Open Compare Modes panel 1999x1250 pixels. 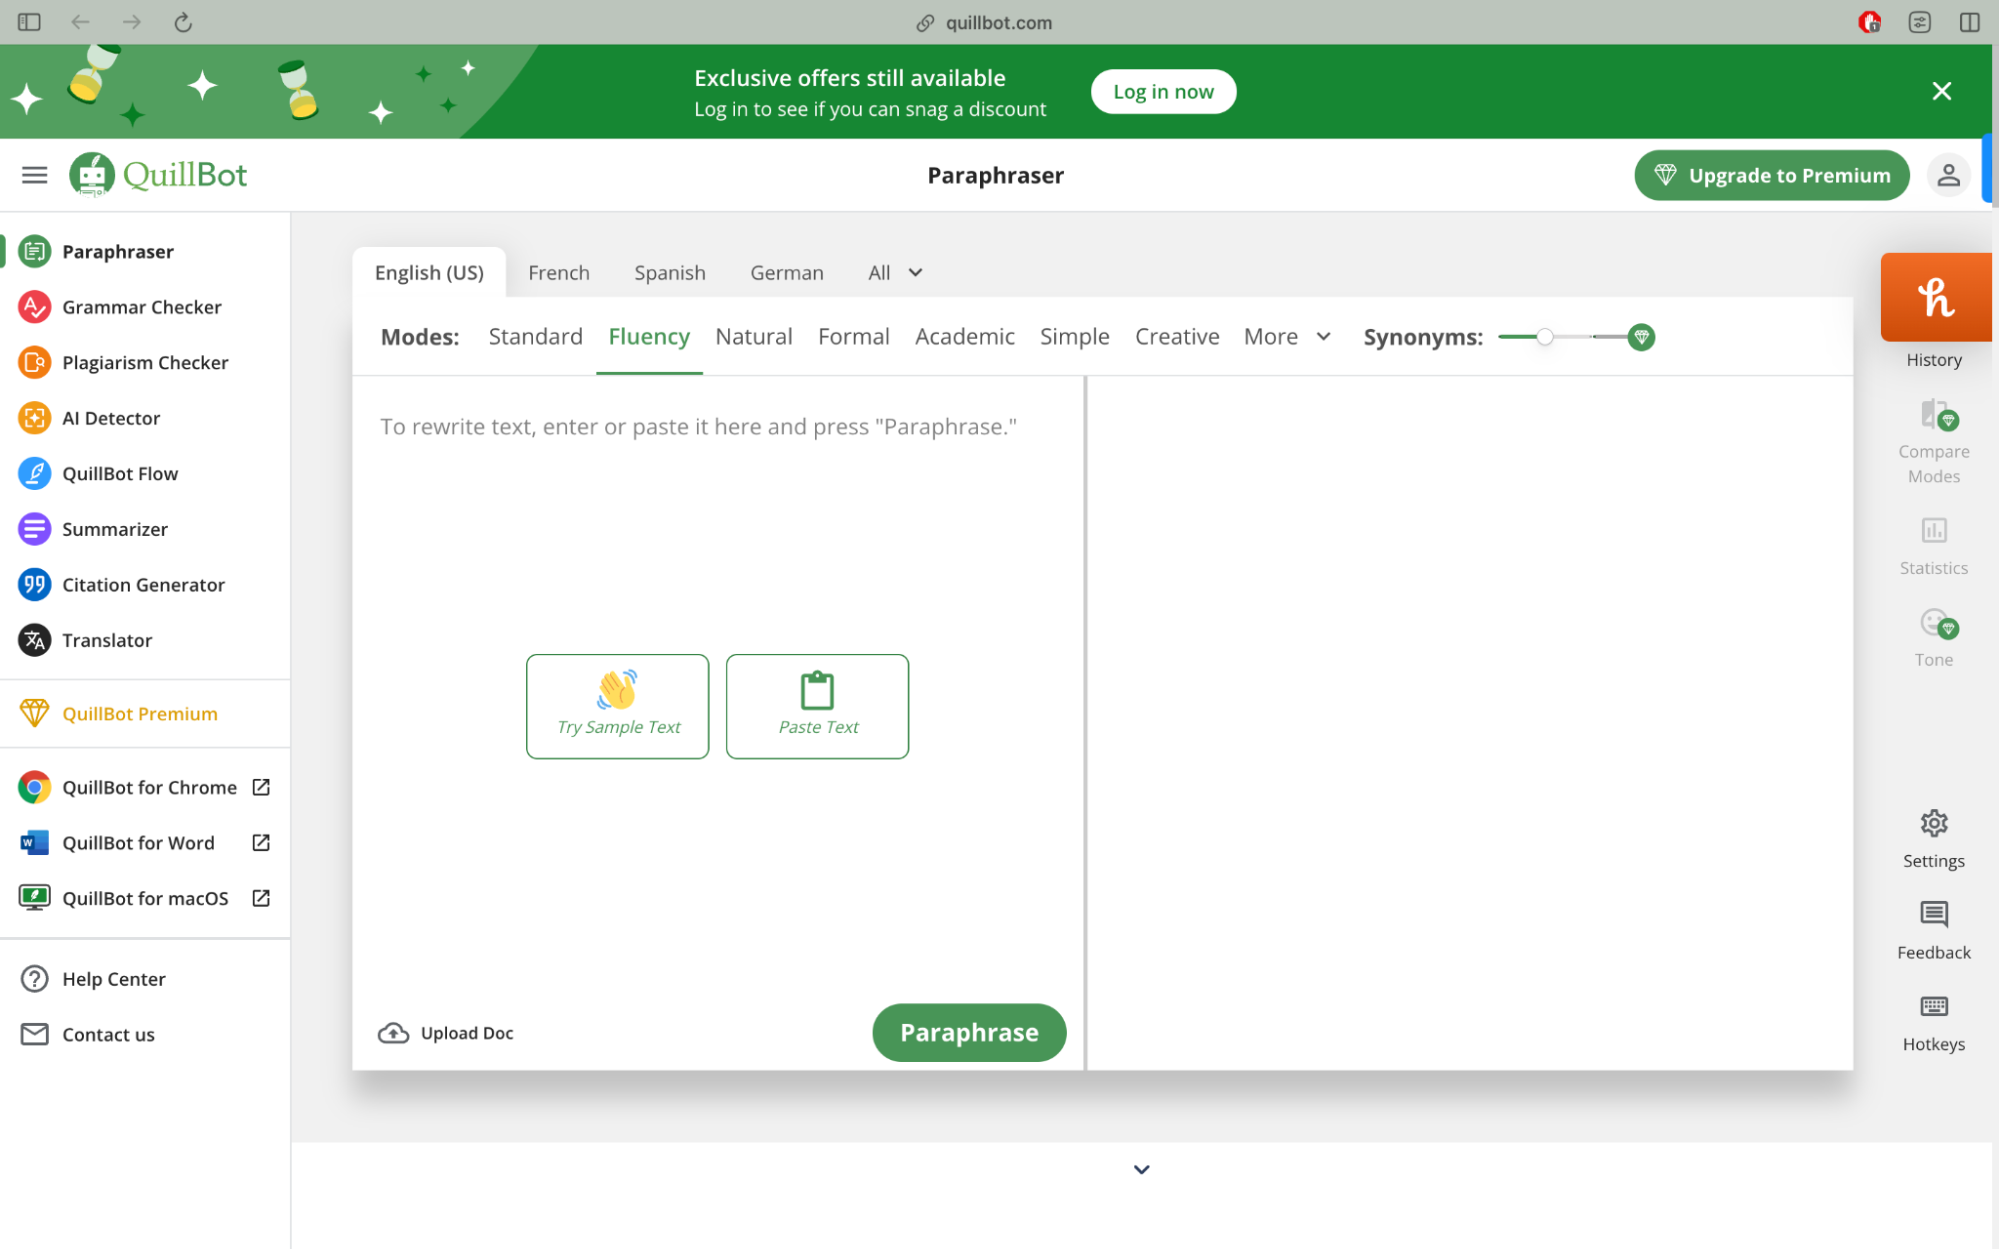point(1934,441)
